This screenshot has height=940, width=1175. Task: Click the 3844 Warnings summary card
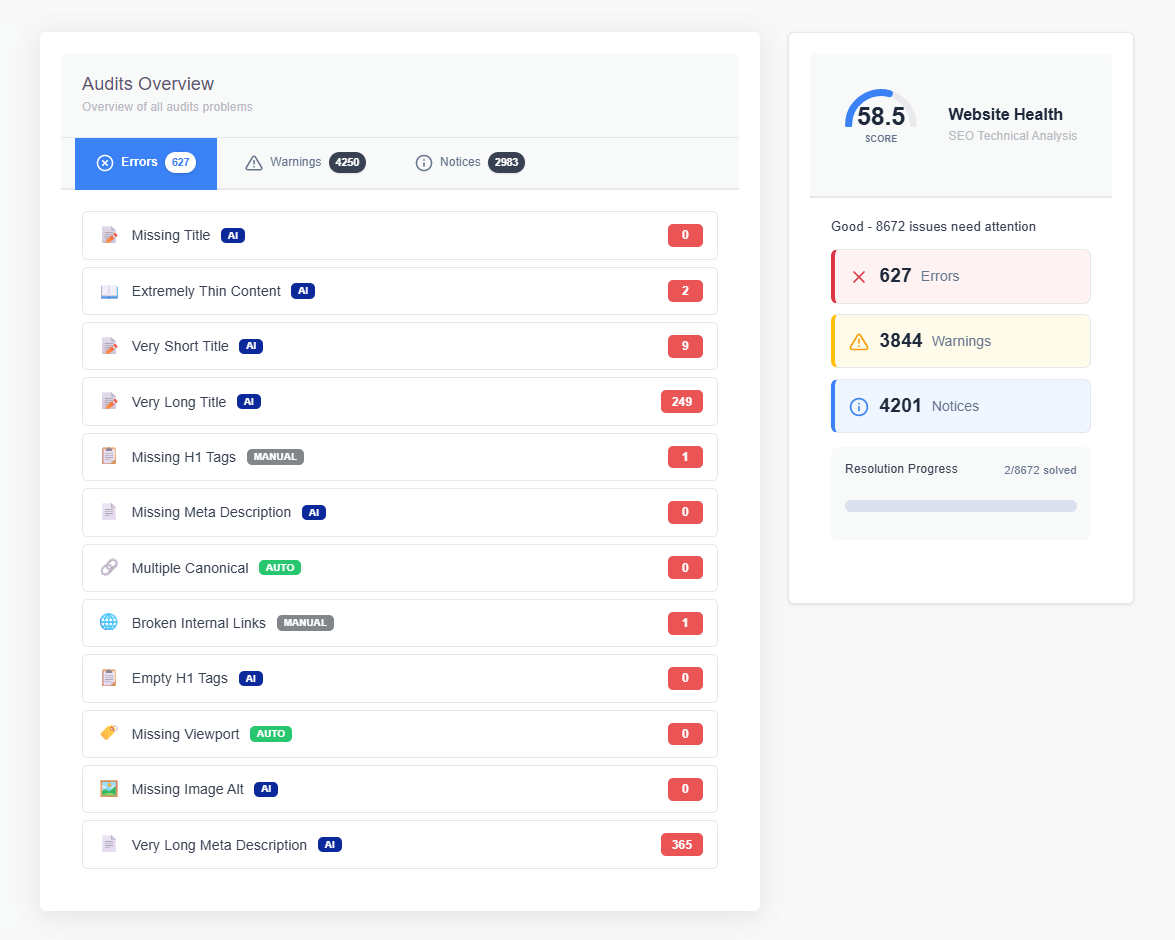coord(960,341)
